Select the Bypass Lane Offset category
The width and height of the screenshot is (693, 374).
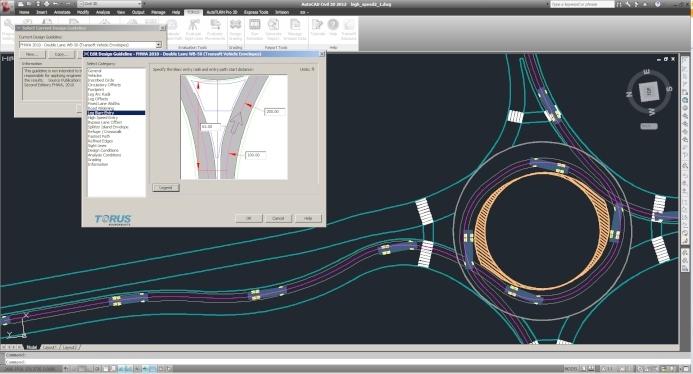coord(105,122)
